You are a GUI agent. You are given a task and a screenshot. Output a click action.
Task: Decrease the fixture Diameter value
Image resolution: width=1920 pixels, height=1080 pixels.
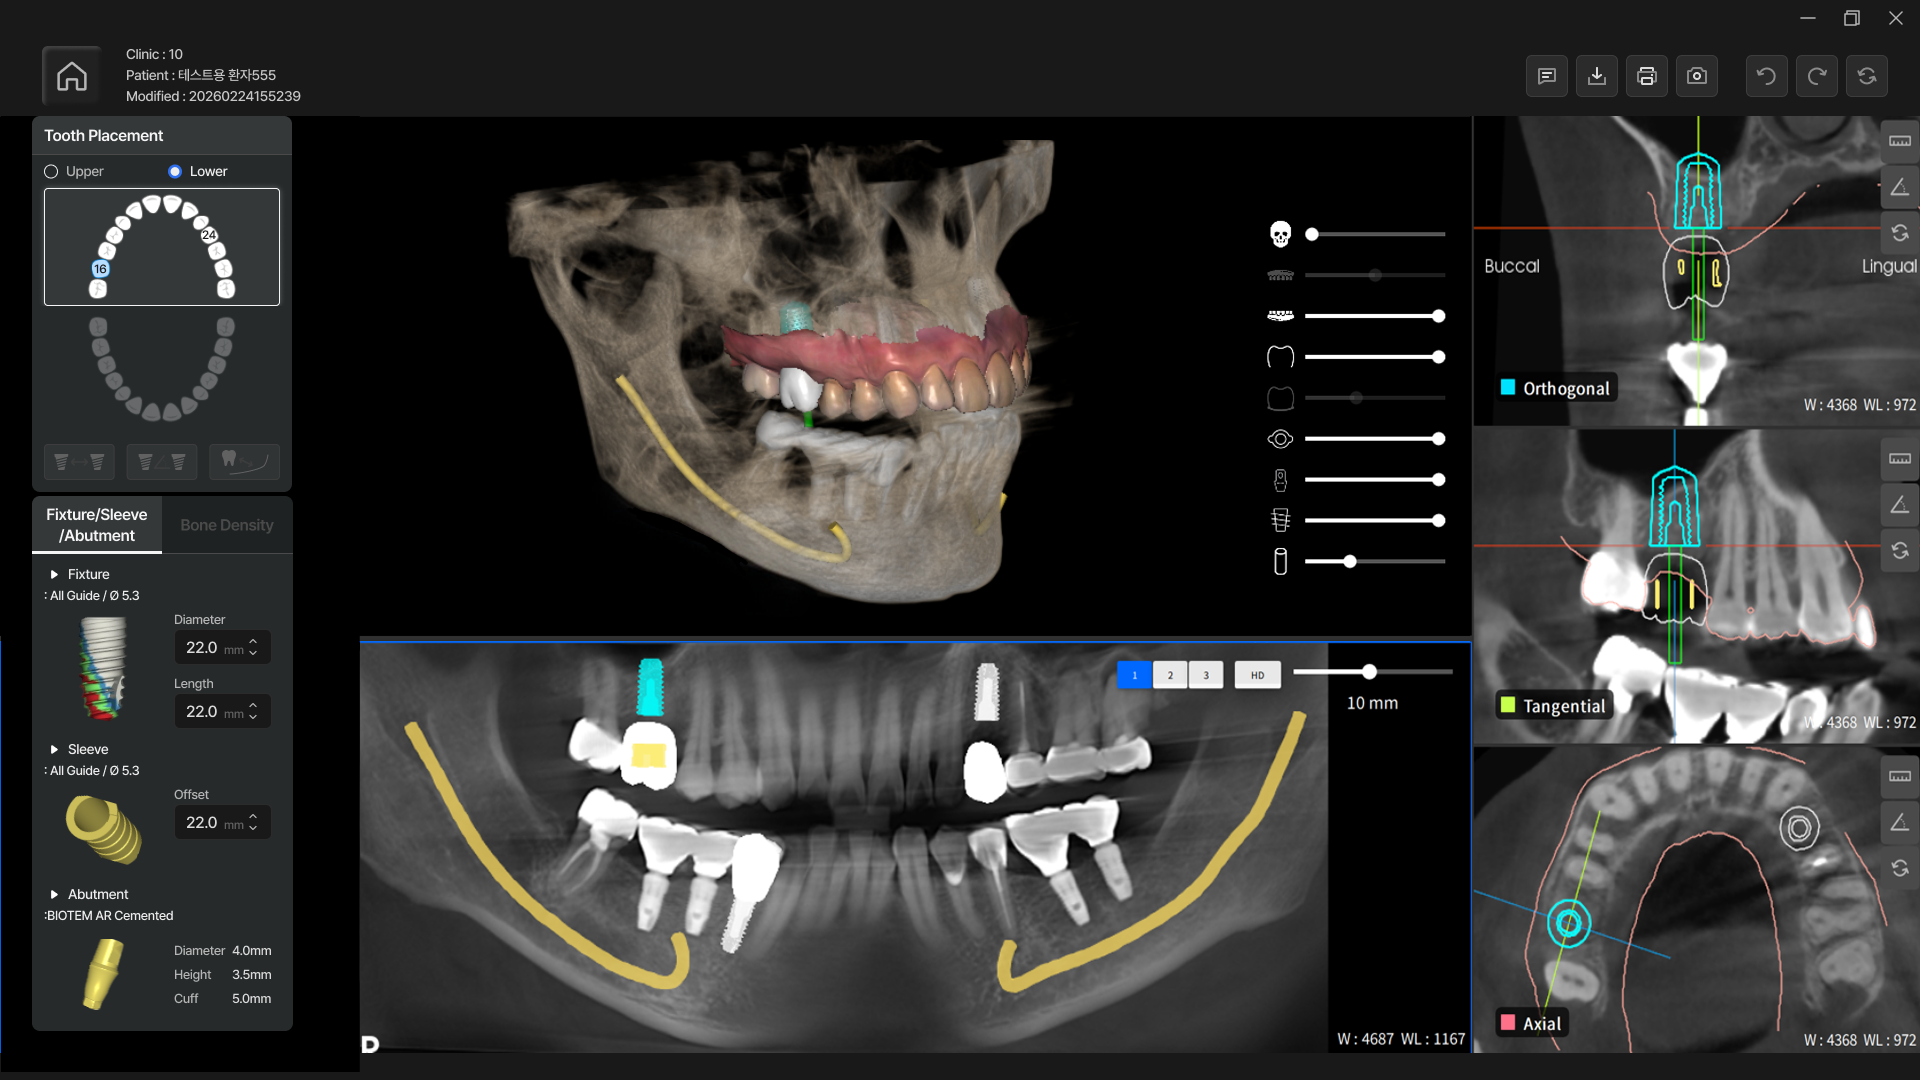(x=253, y=653)
